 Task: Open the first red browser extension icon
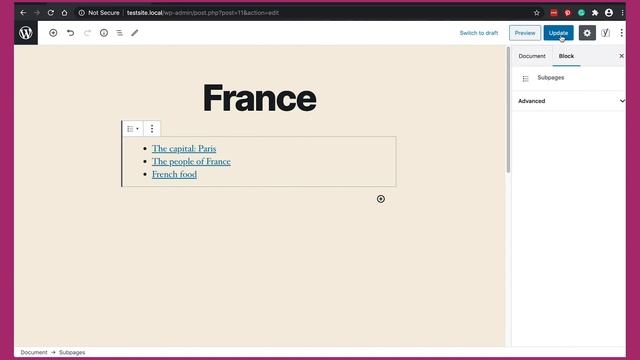(x=553, y=13)
